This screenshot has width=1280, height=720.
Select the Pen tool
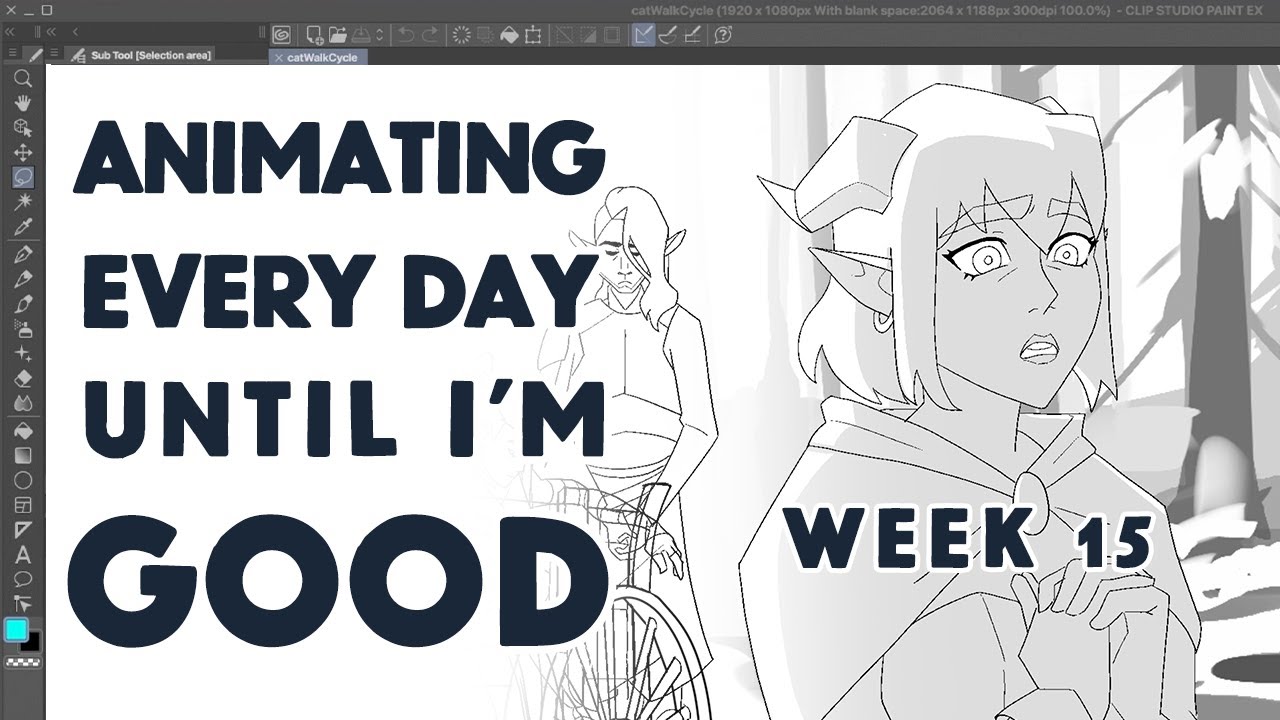[22, 255]
